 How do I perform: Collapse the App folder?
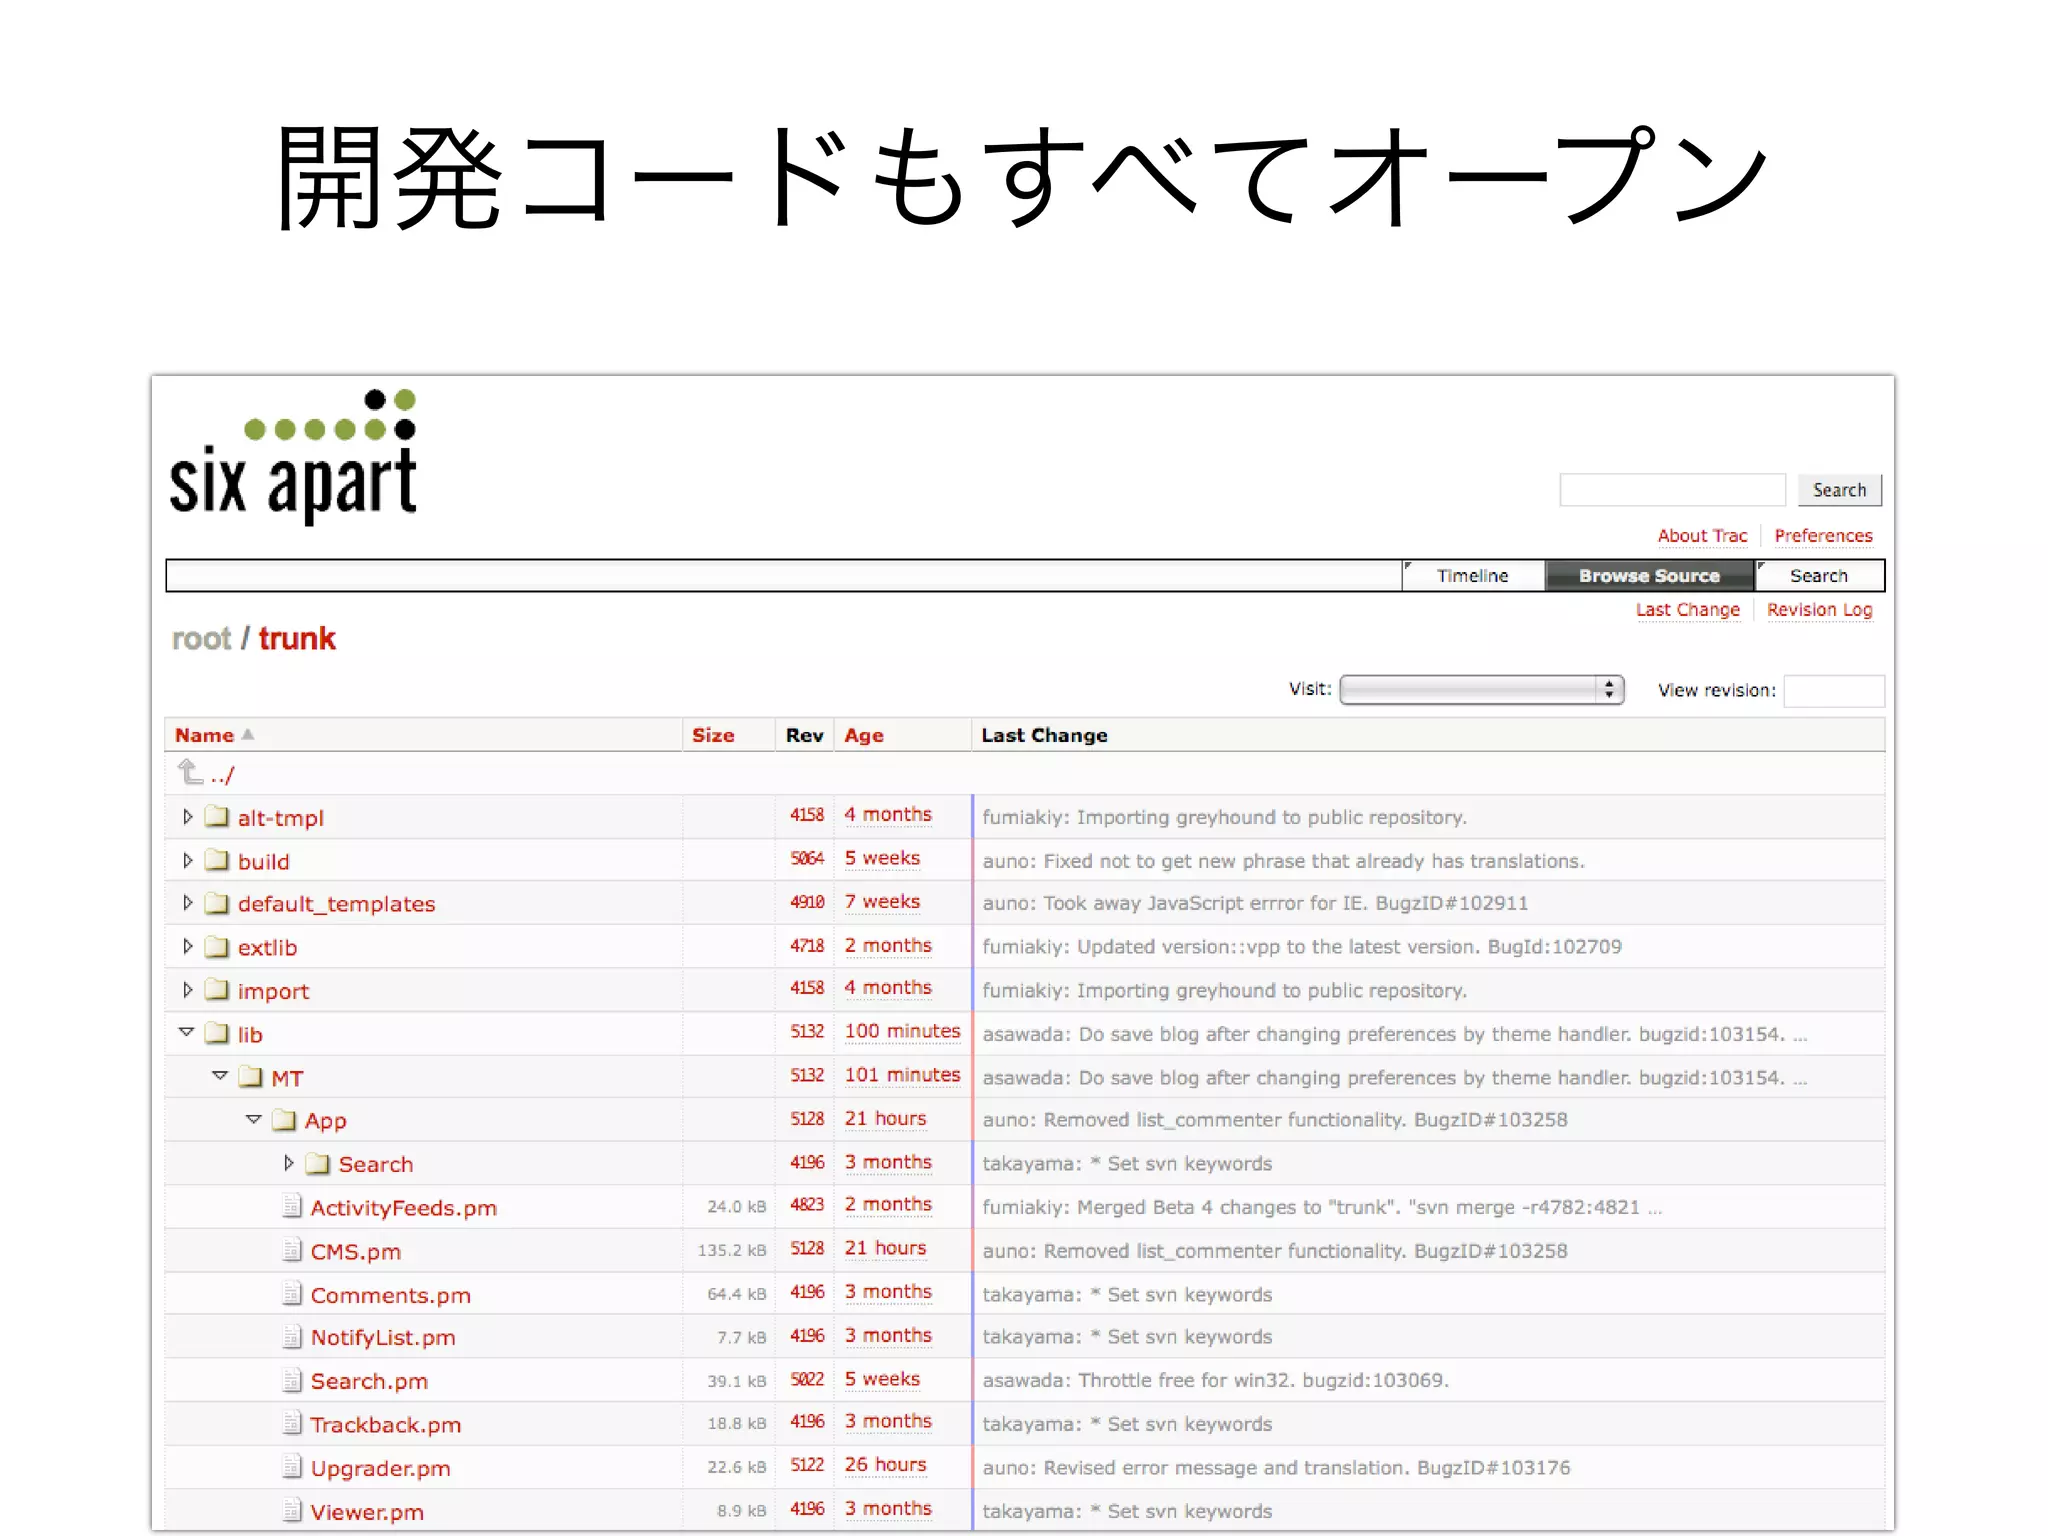click(x=253, y=1119)
